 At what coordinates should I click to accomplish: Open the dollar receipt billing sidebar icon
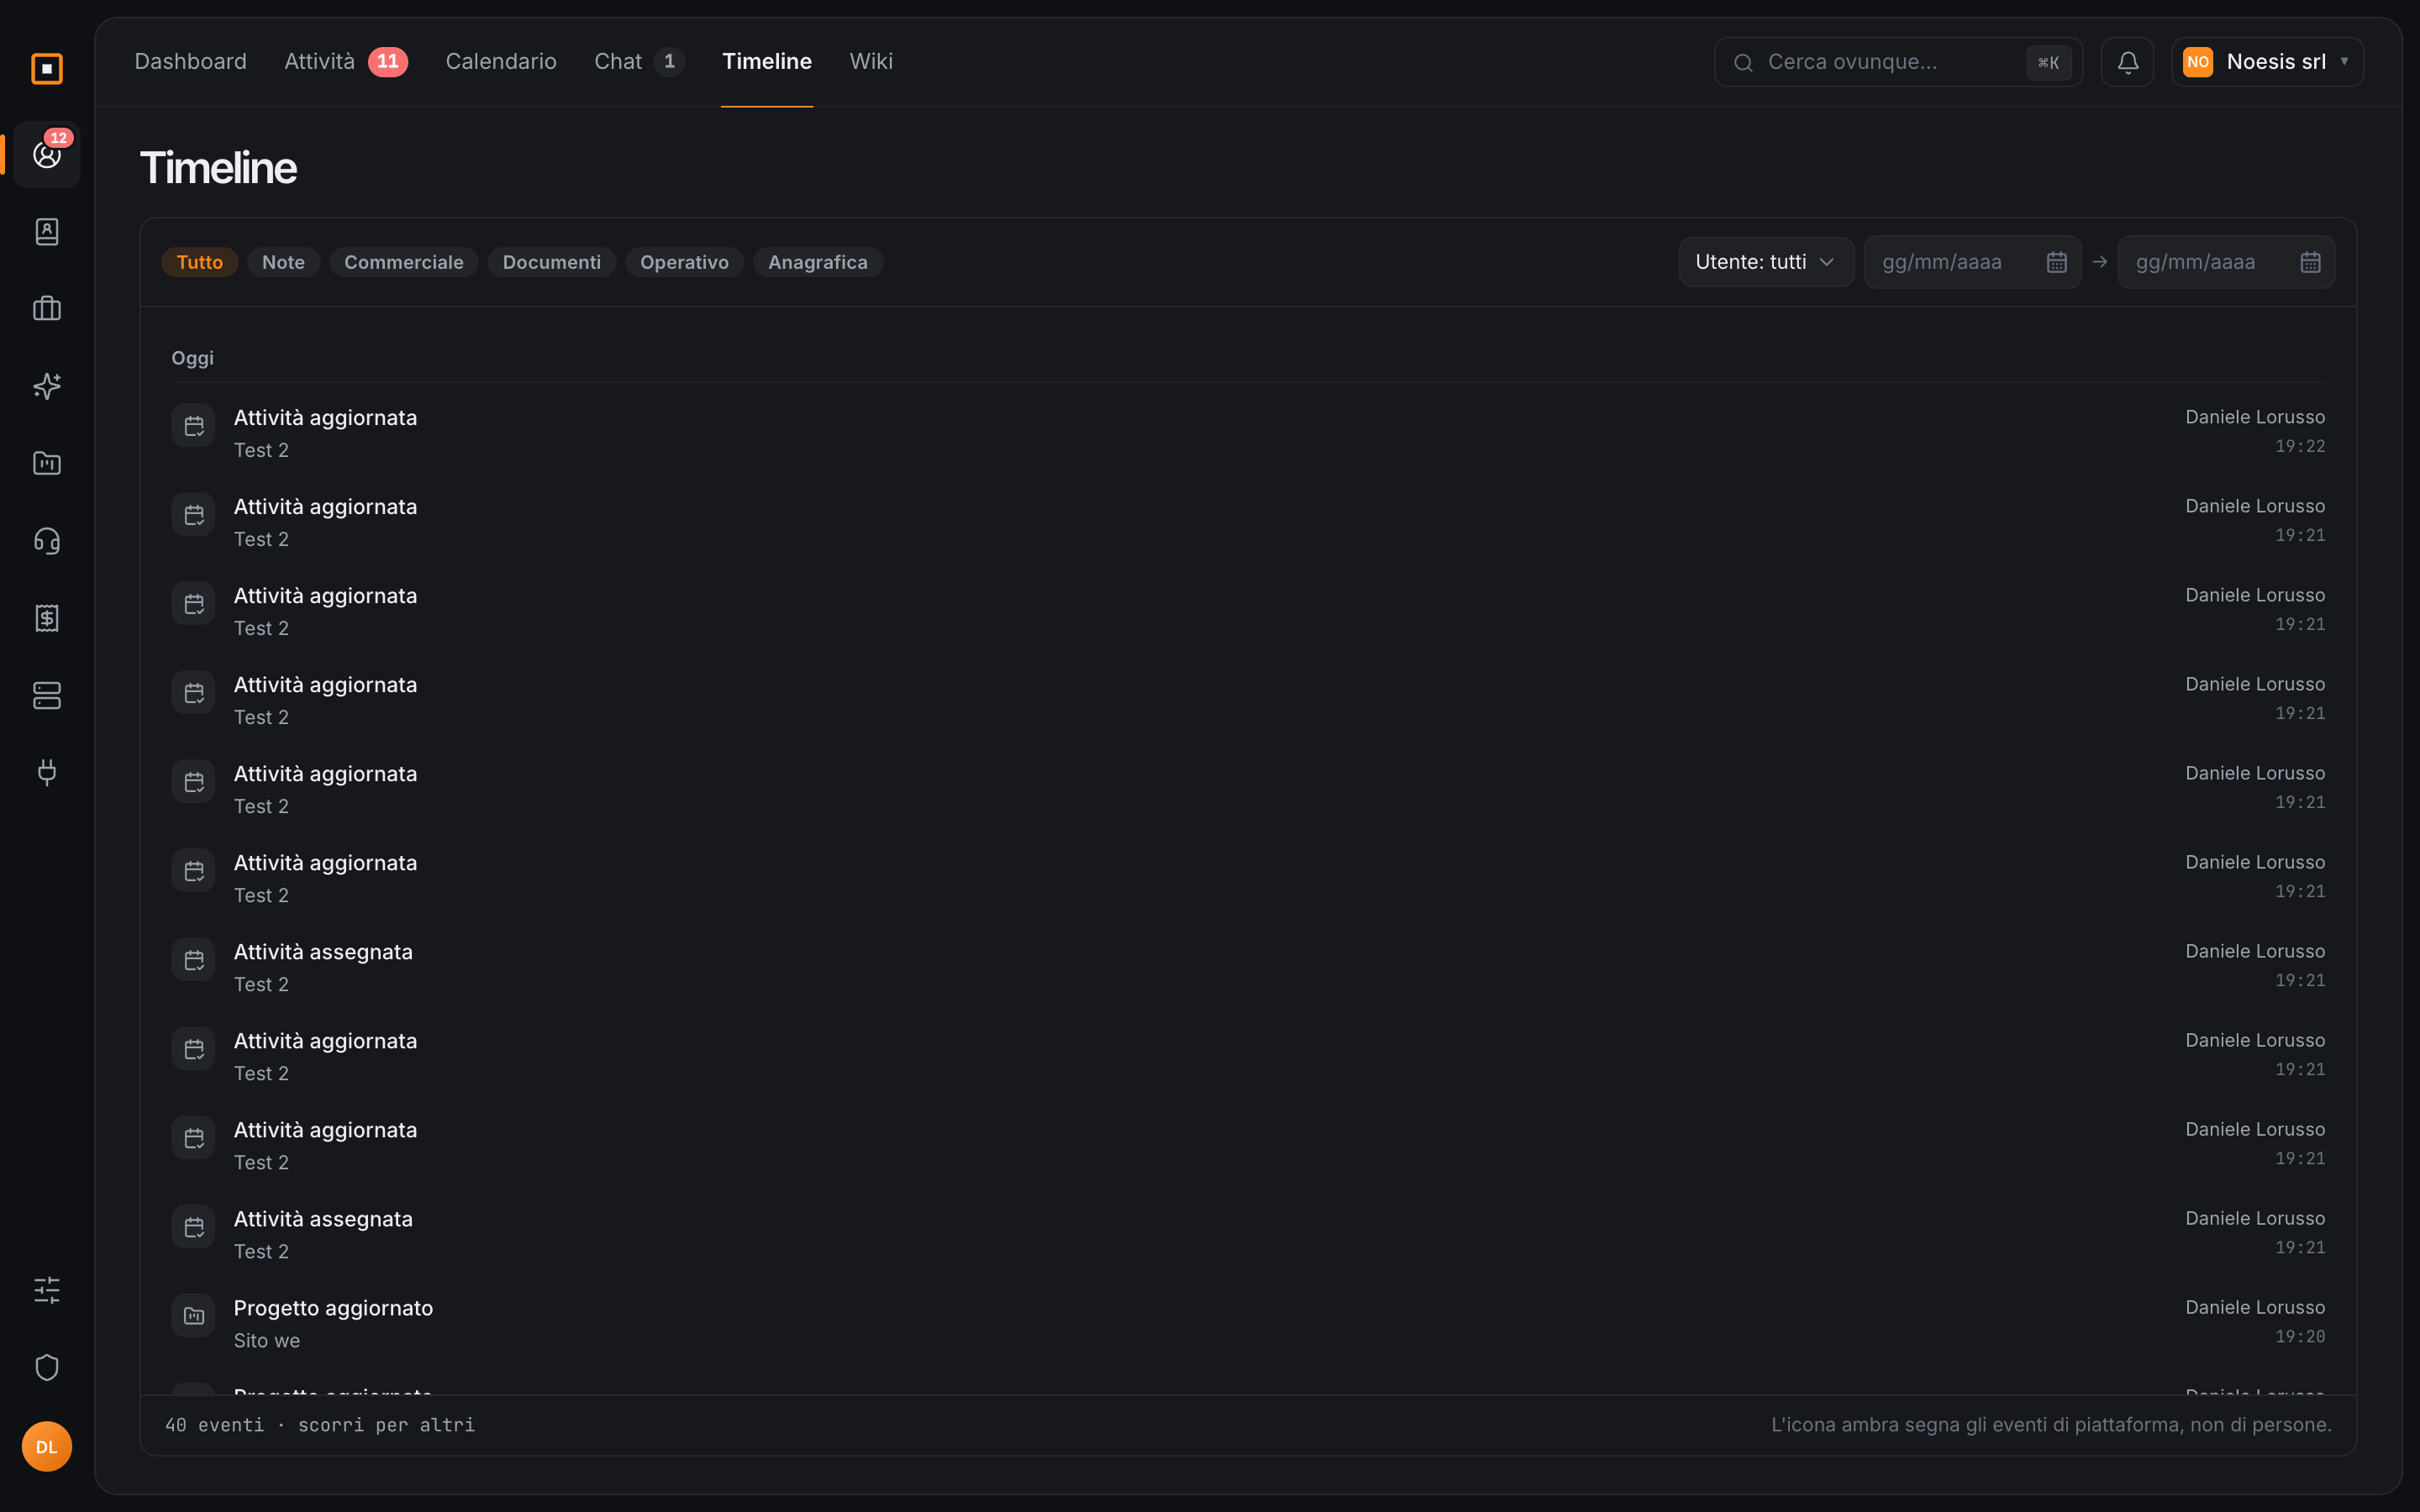[47, 618]
